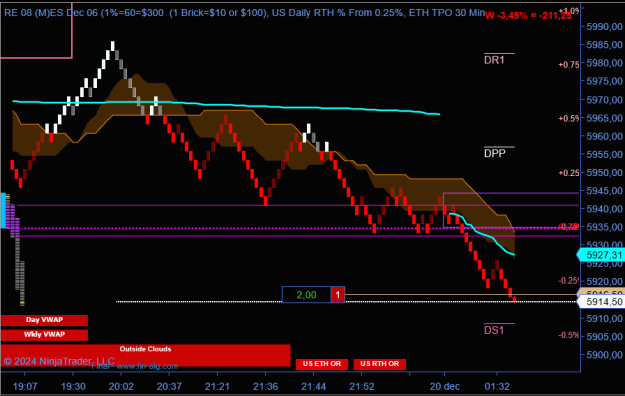Screen dimensions: 625x396
Task: Click the 5990,00 price axis label
Action: point(604,27)
